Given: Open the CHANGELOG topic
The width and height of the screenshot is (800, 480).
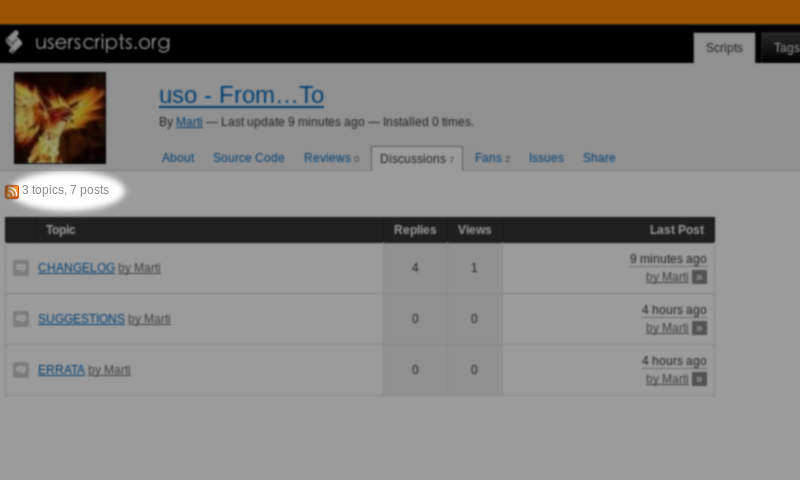Looking at the screenshot, I should tap(76, 268).
